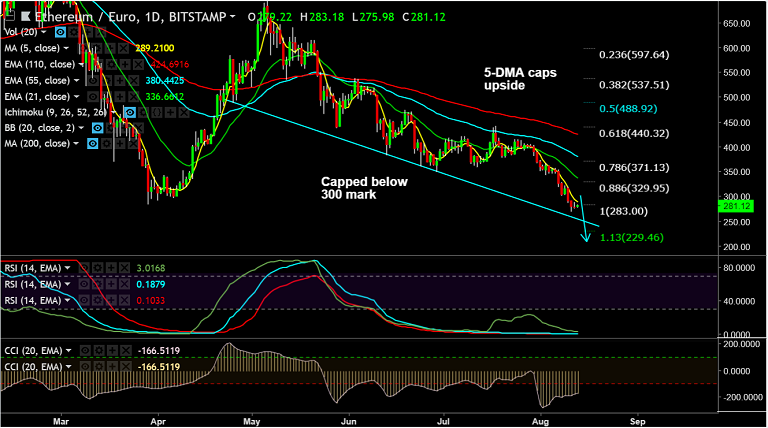Click plus icon on second CCI (20, EMA)

[x=112, y=366]
